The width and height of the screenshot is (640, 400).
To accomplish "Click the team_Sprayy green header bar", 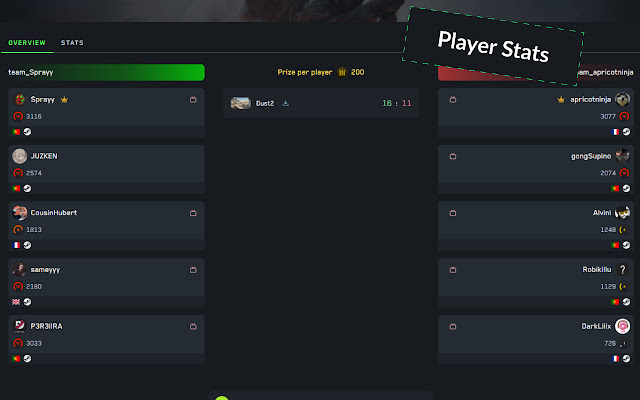I will (x=106, y=72).
